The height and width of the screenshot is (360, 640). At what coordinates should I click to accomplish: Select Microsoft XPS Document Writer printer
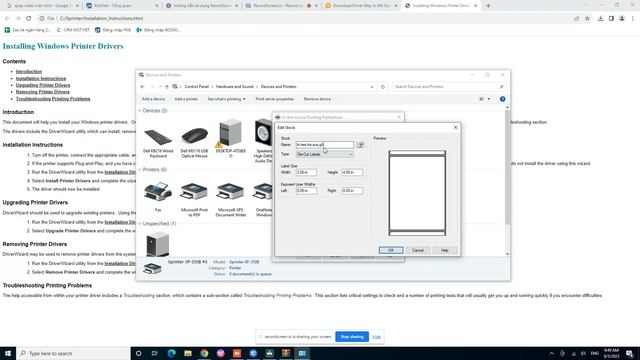[x=230, y=199]
